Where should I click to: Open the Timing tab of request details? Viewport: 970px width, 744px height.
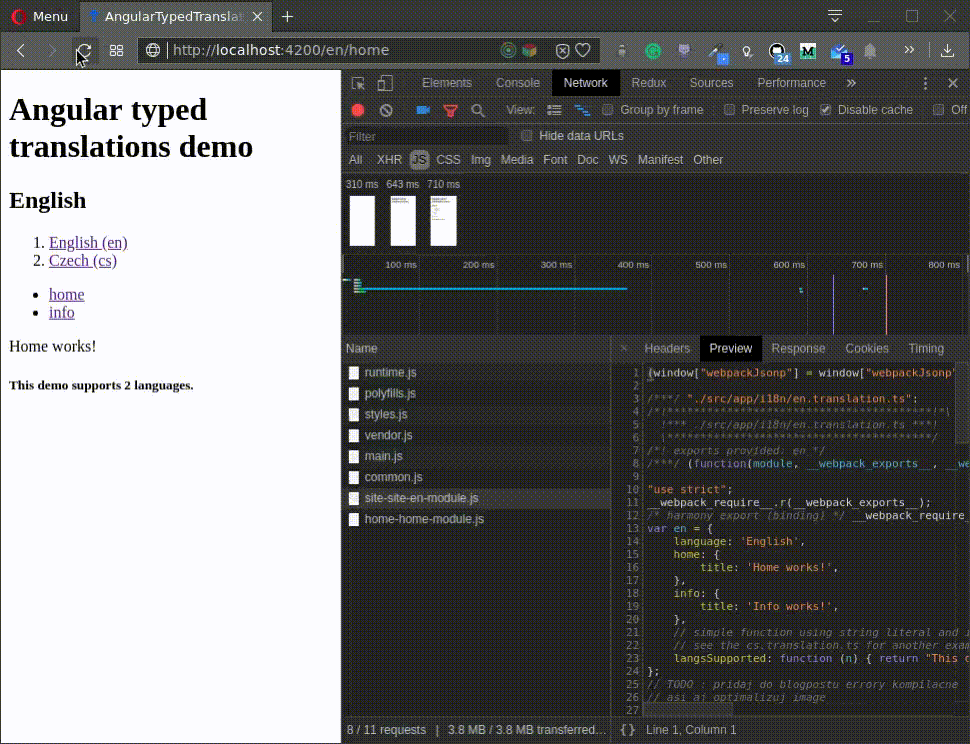(x=926, y=349)
